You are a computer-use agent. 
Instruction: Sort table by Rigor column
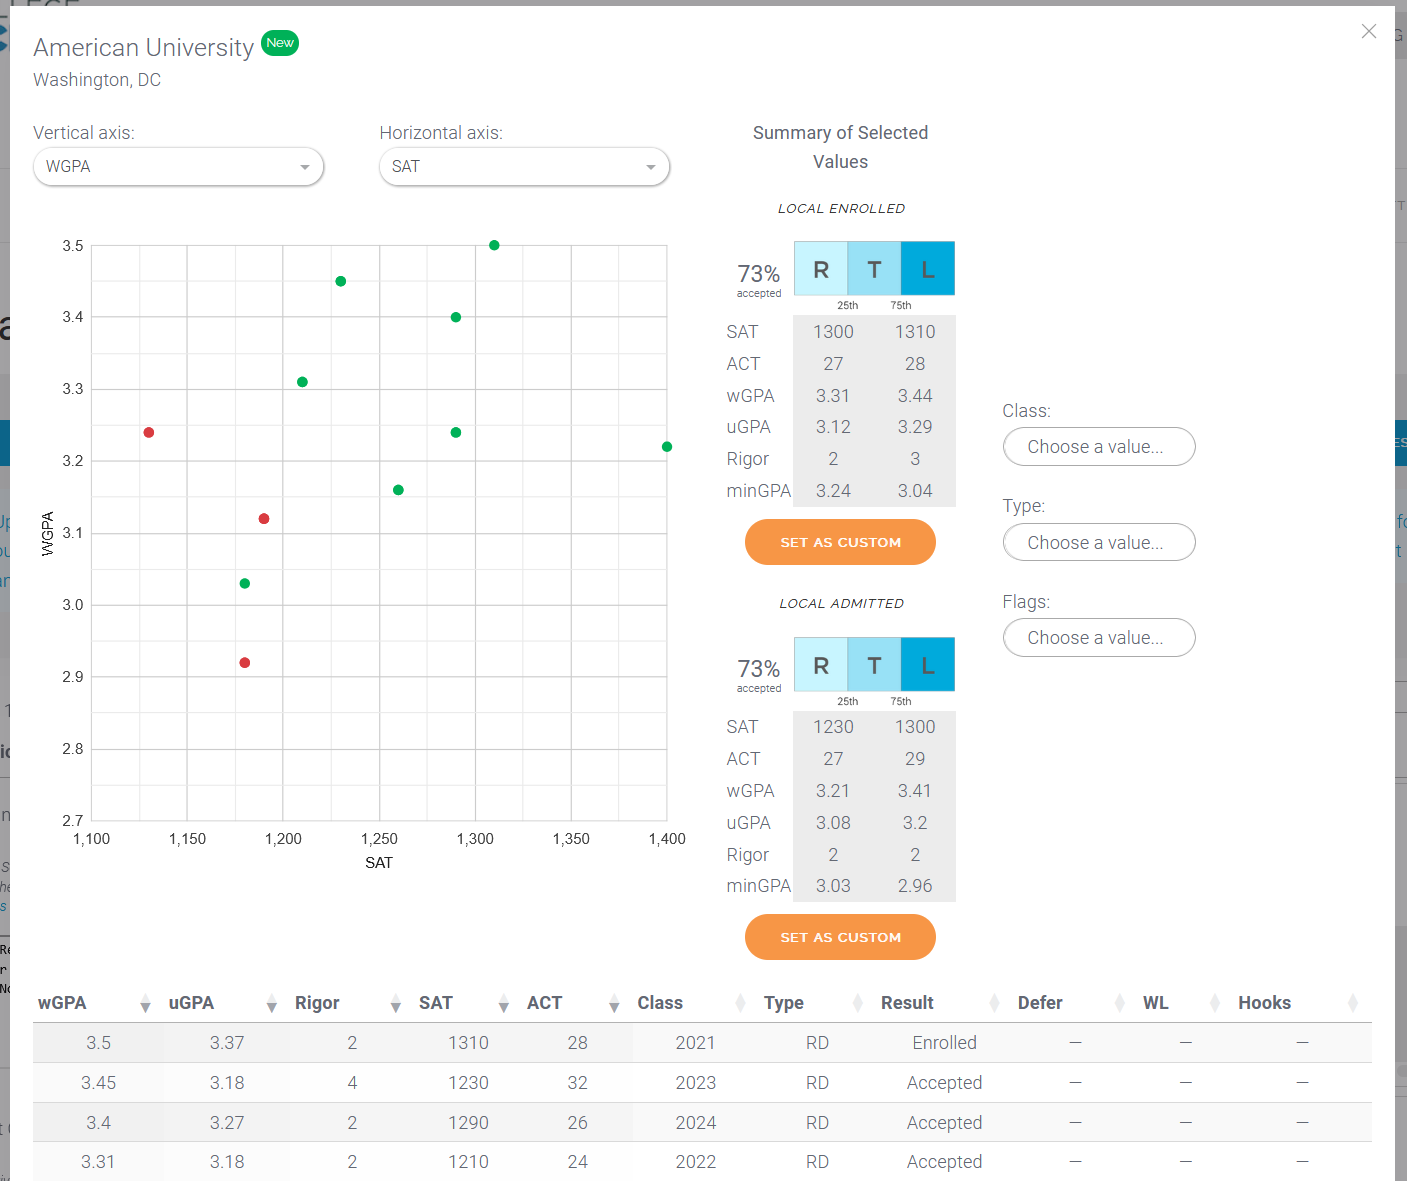[x=395, y=1004]
